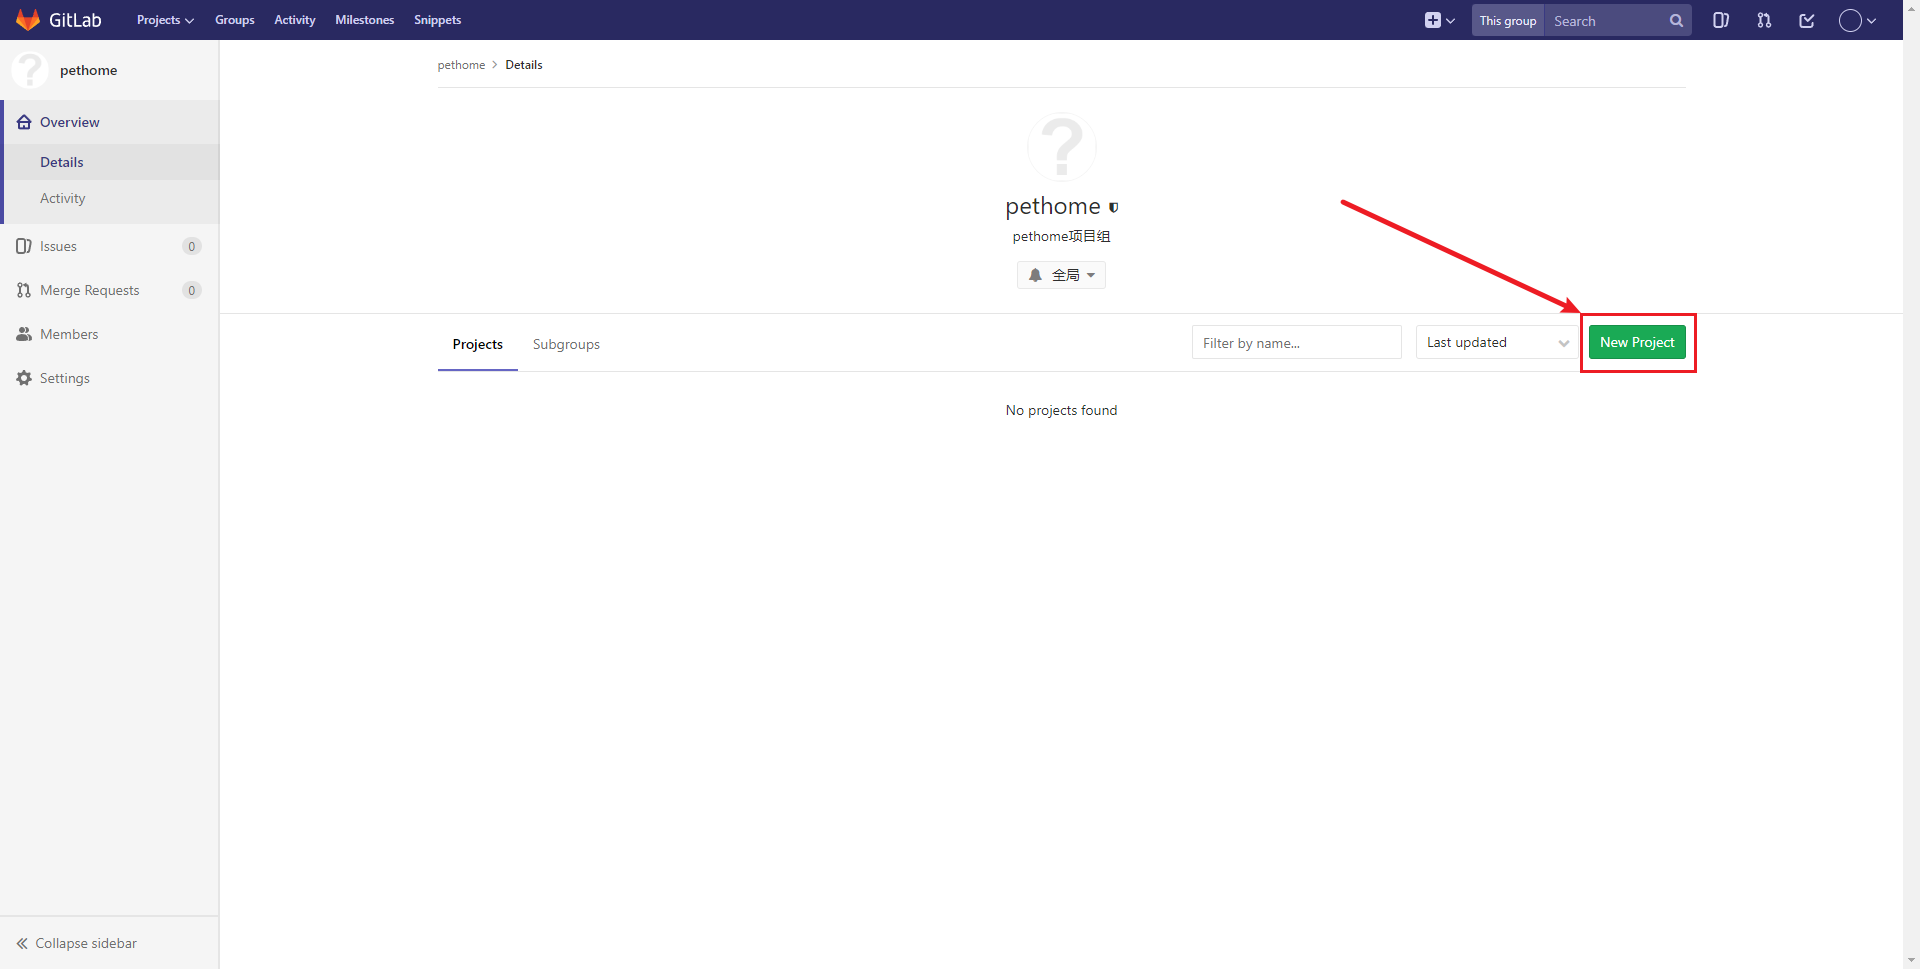Click the GitLab fox logo
Image resolution: width=1920 pixels, height=969 pixels.
coord(28,20)
